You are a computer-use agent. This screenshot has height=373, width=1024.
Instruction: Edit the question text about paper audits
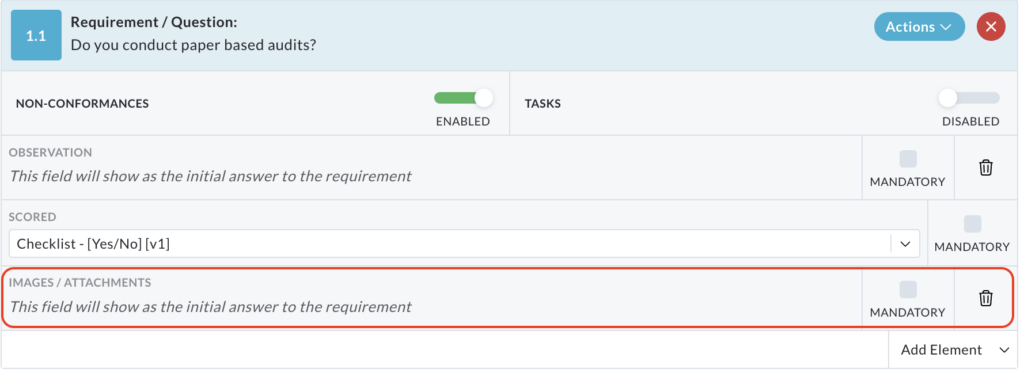click(x=193, y=46)
